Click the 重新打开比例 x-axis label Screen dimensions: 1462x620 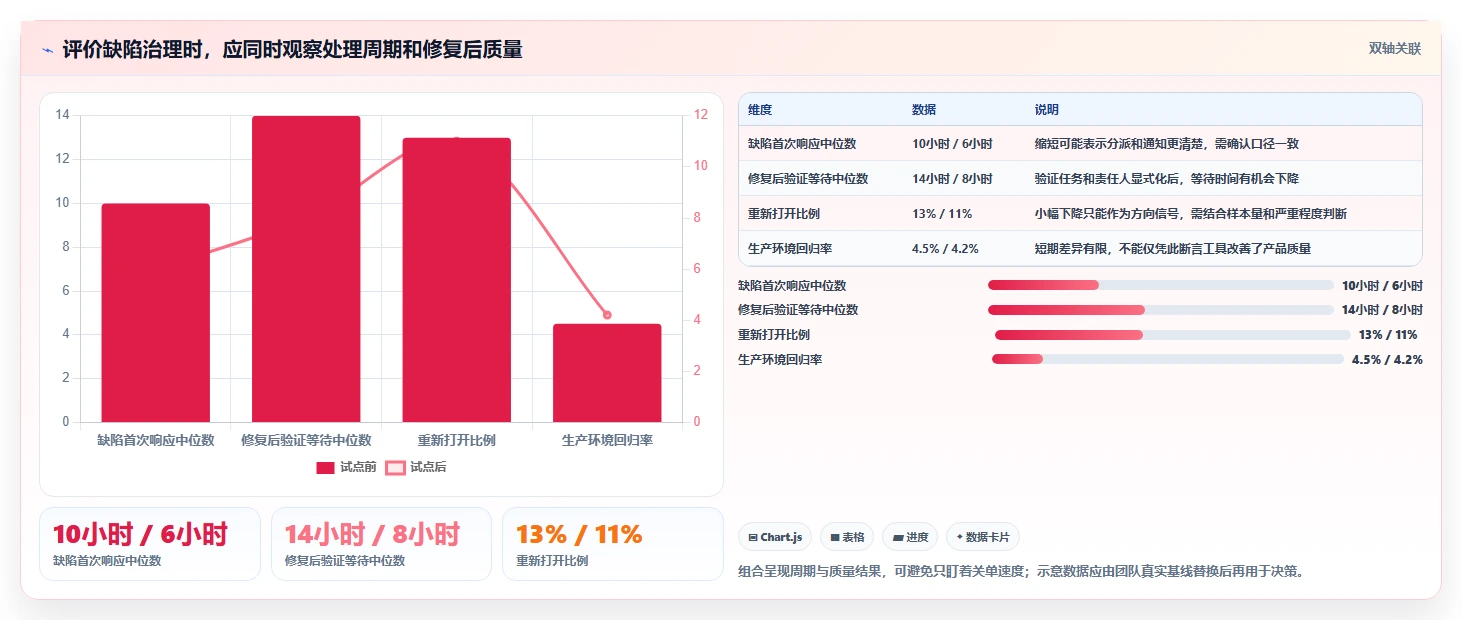click(457, 440)
